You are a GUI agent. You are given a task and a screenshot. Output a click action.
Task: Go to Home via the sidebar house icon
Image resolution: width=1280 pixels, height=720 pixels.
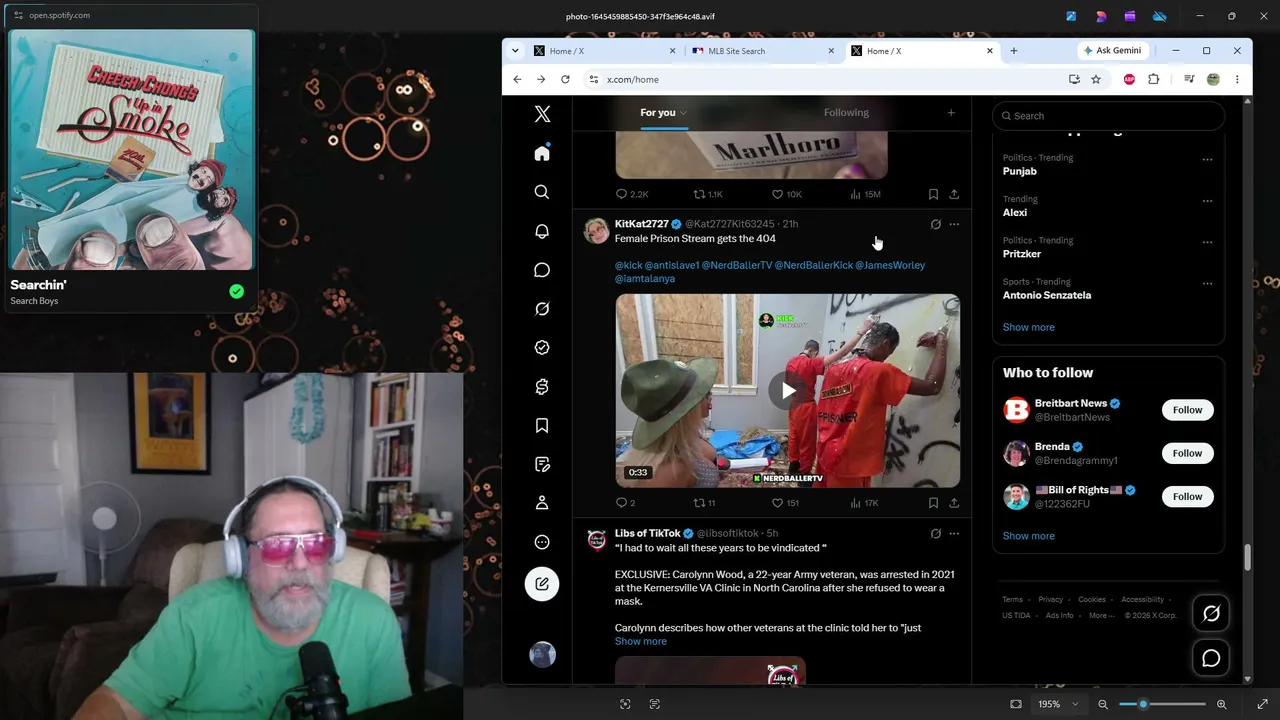[x=542, y=153]
